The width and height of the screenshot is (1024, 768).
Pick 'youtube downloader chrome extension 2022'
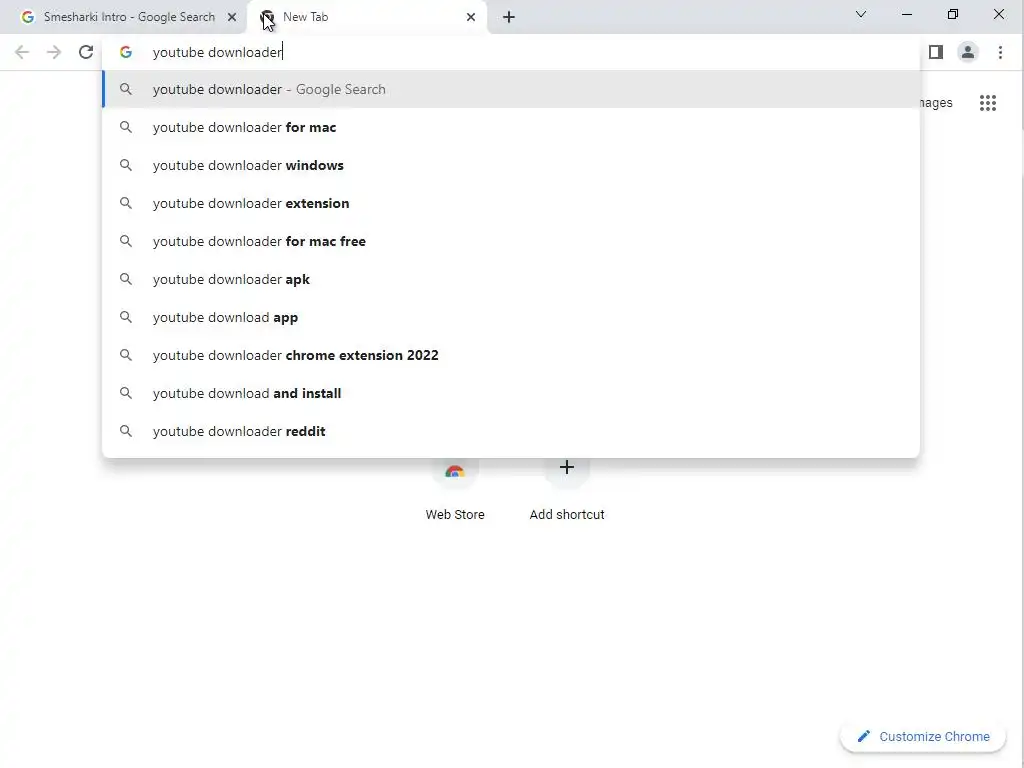click(511, 355)
